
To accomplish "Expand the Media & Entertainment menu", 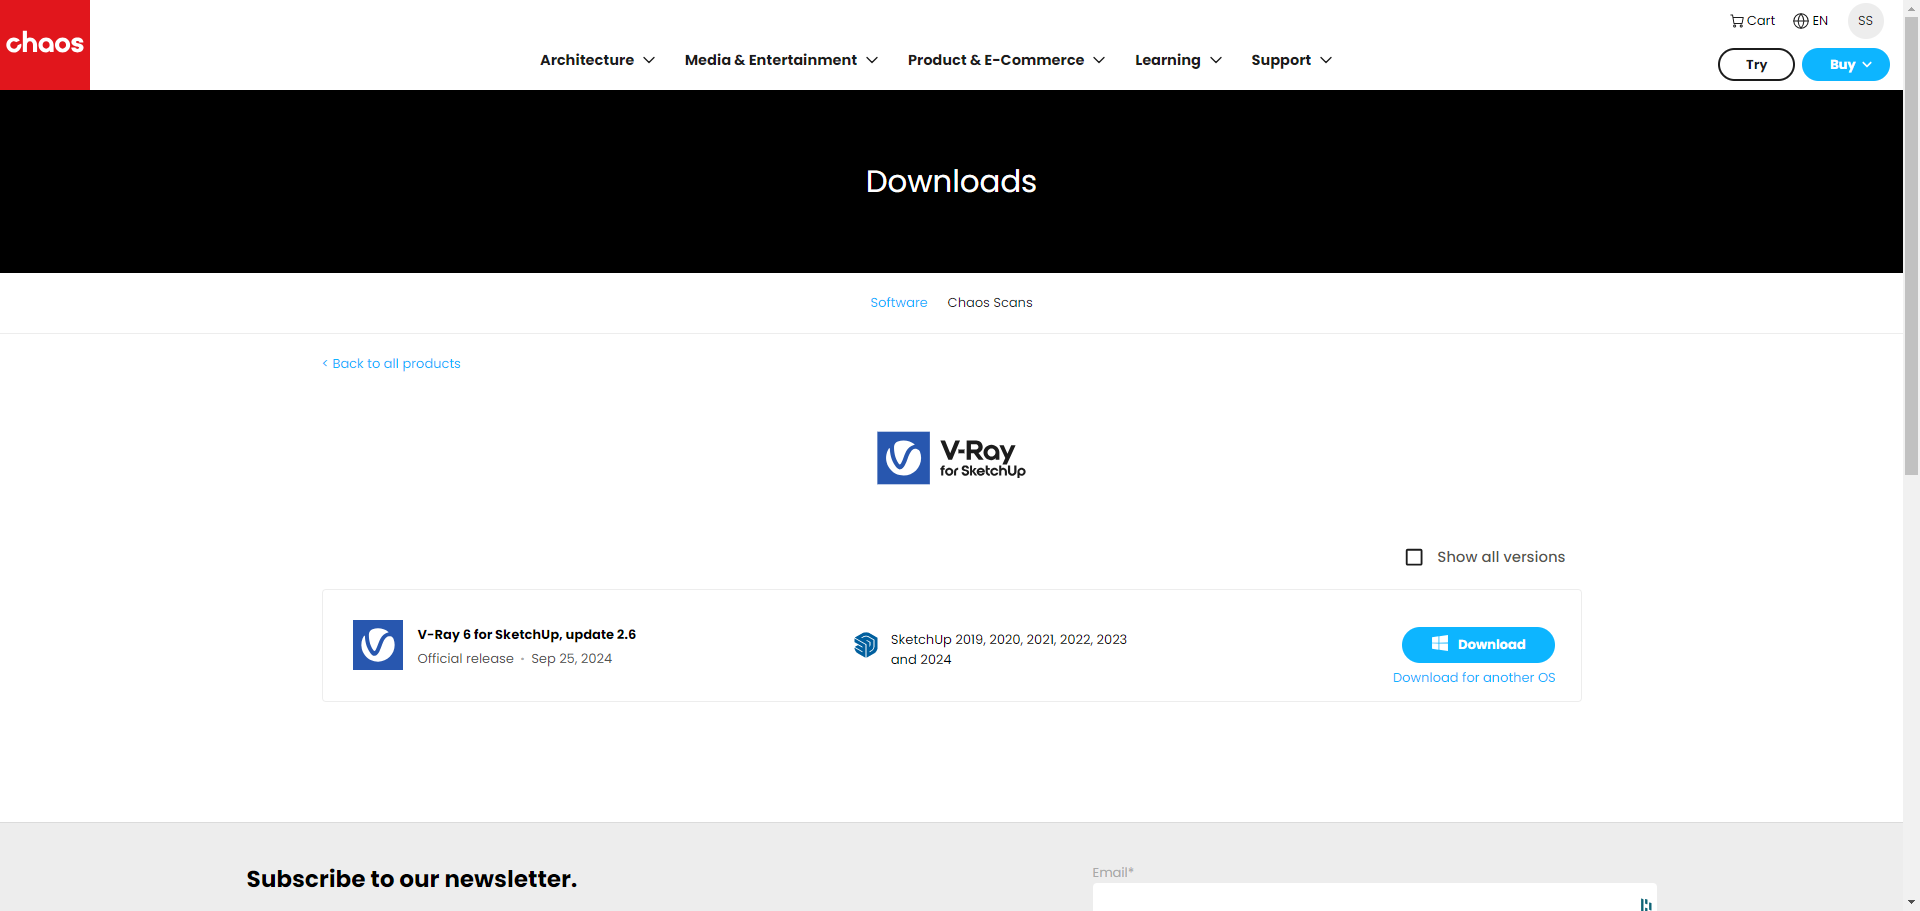I will coord(781,60).
